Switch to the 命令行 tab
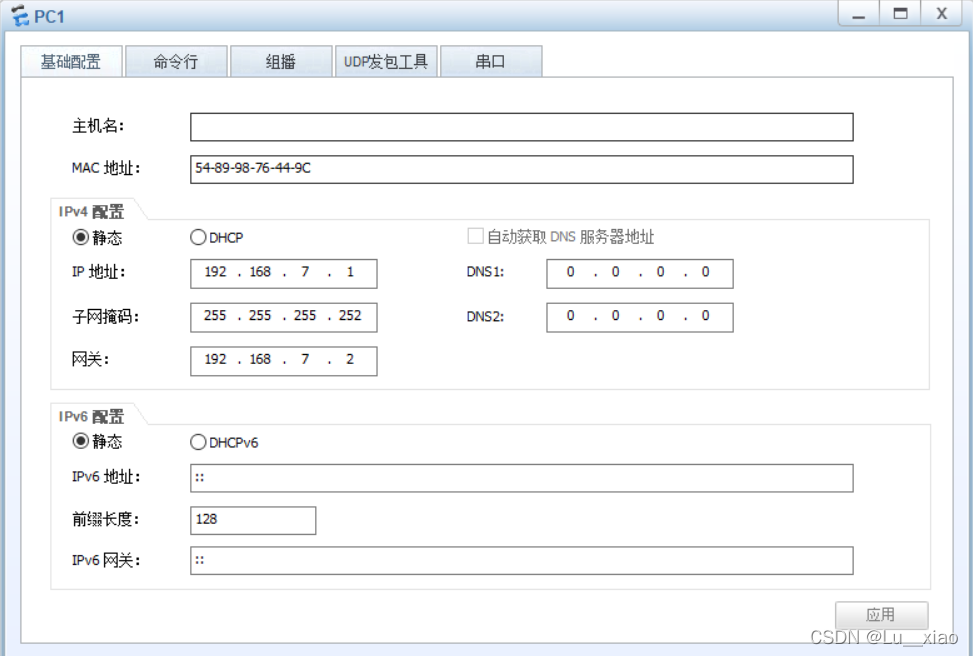Viewport: 973px width, 656px height. click(176, 61)
